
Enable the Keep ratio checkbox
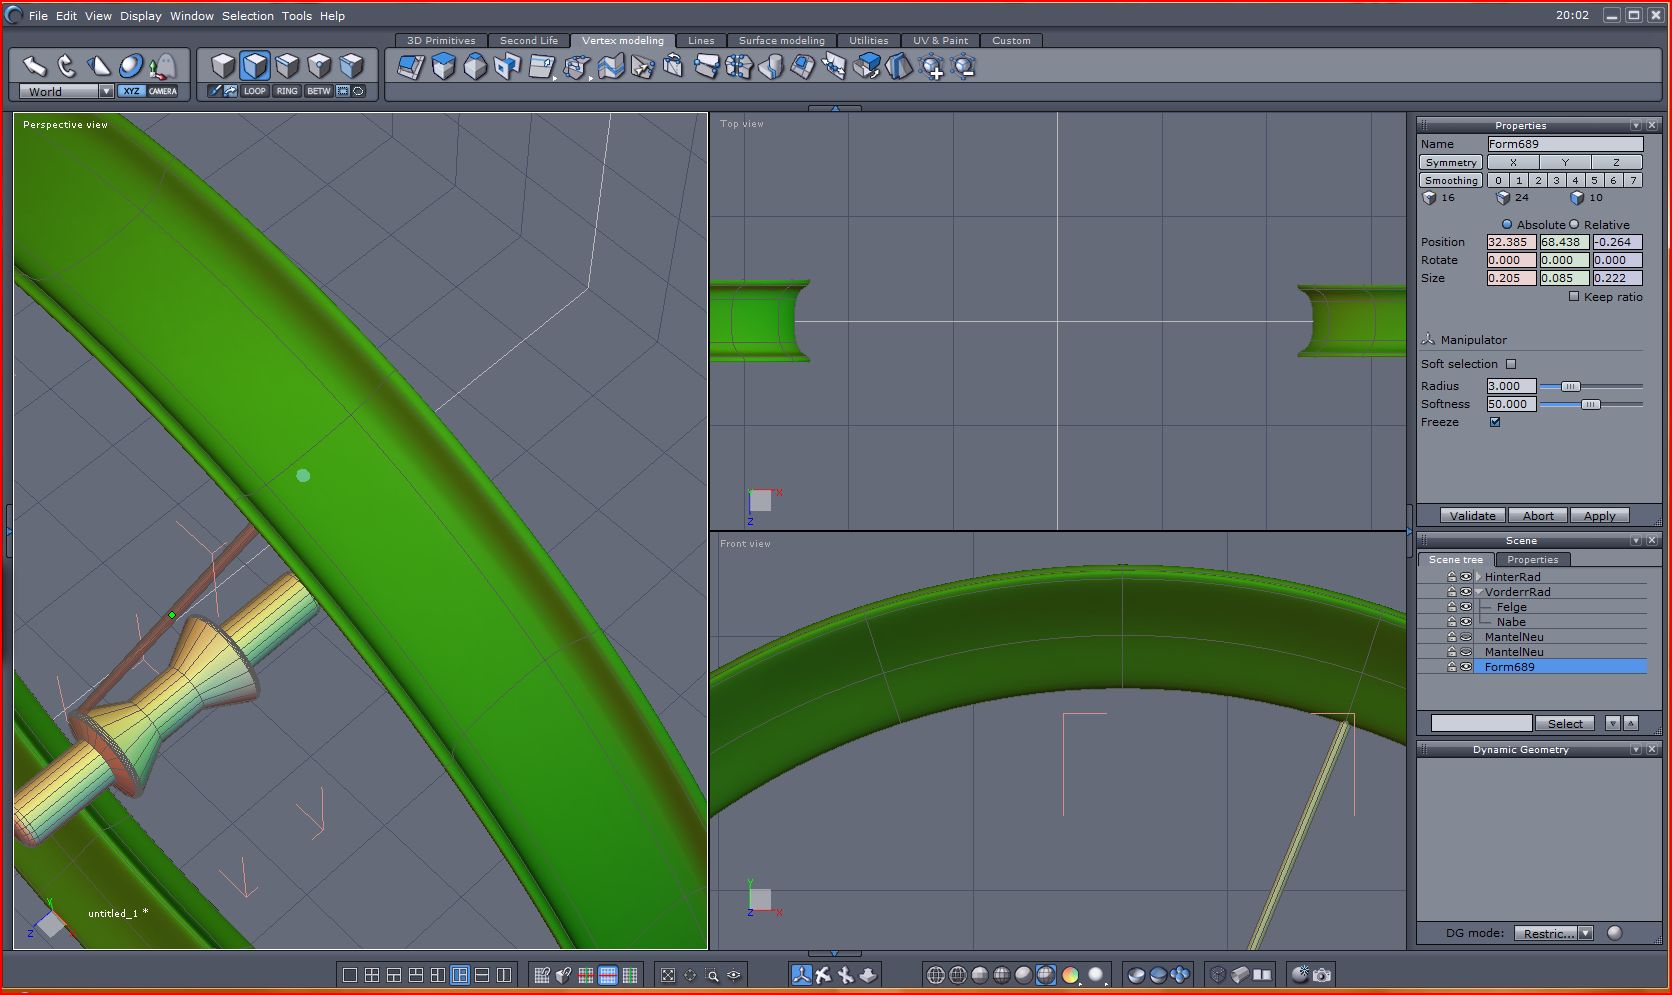coord(1574,297)
